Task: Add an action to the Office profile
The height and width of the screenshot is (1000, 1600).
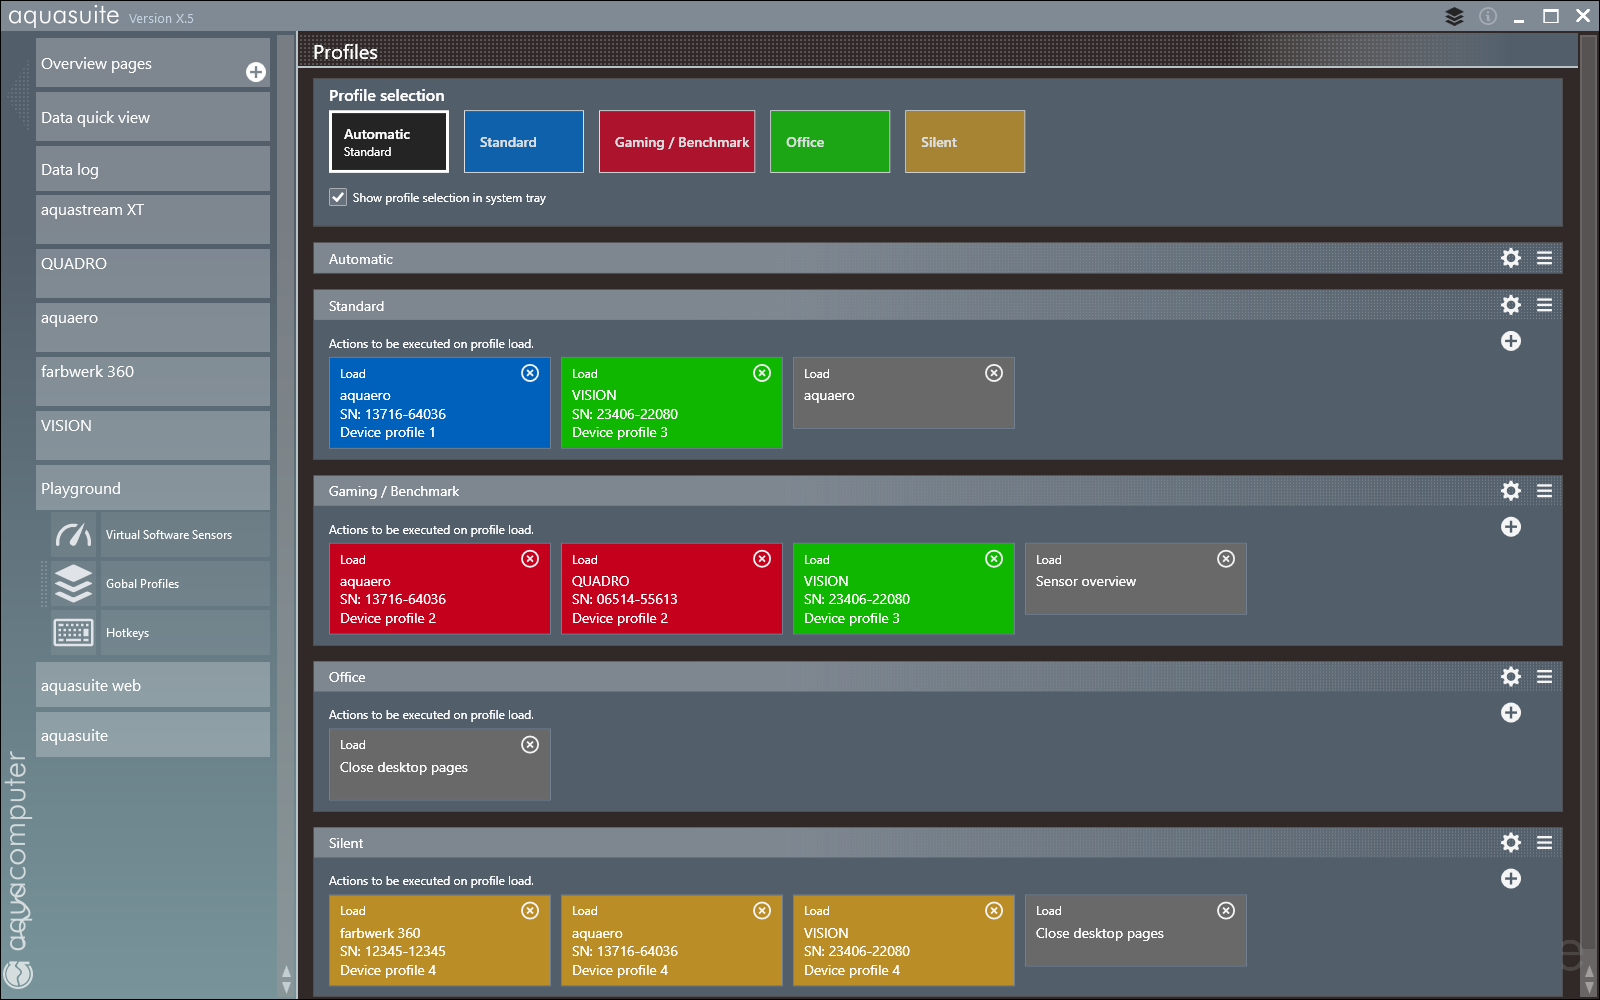Action: click(x=1511, y=713)
